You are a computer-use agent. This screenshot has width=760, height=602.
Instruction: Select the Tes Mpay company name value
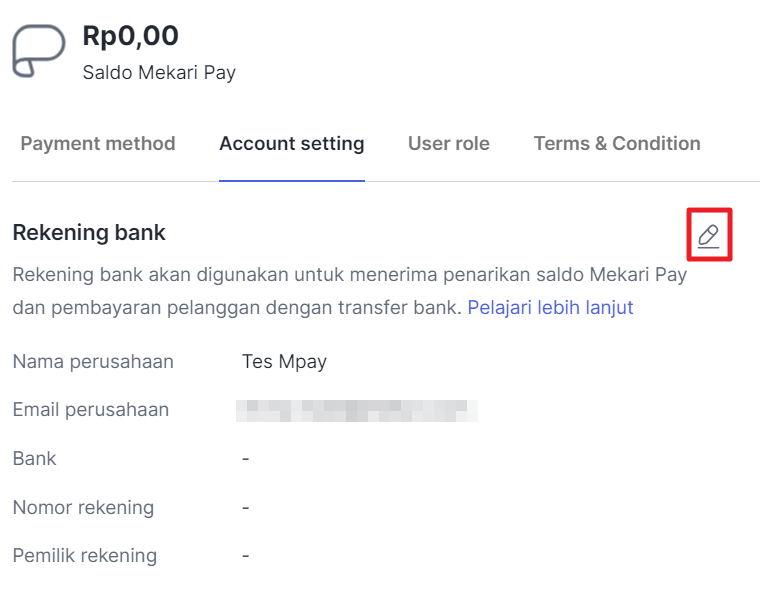pos(285,362)
